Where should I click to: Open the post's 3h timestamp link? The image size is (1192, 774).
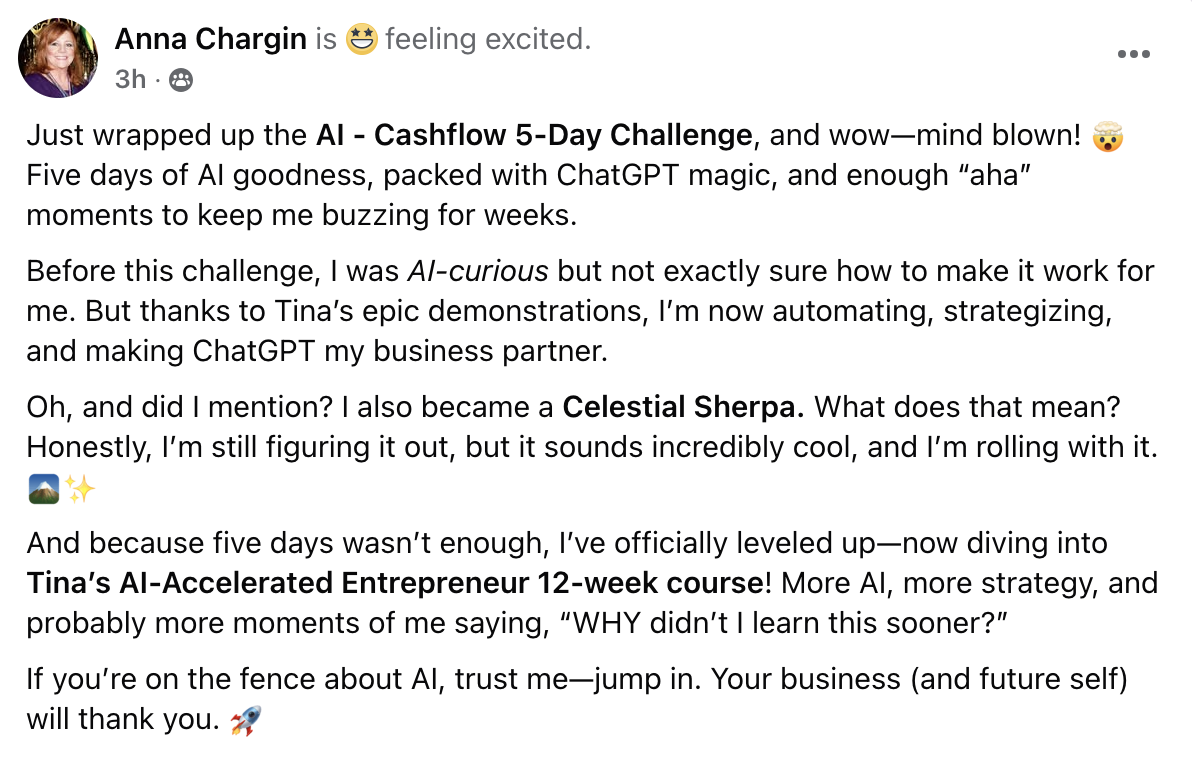[130, 78]
